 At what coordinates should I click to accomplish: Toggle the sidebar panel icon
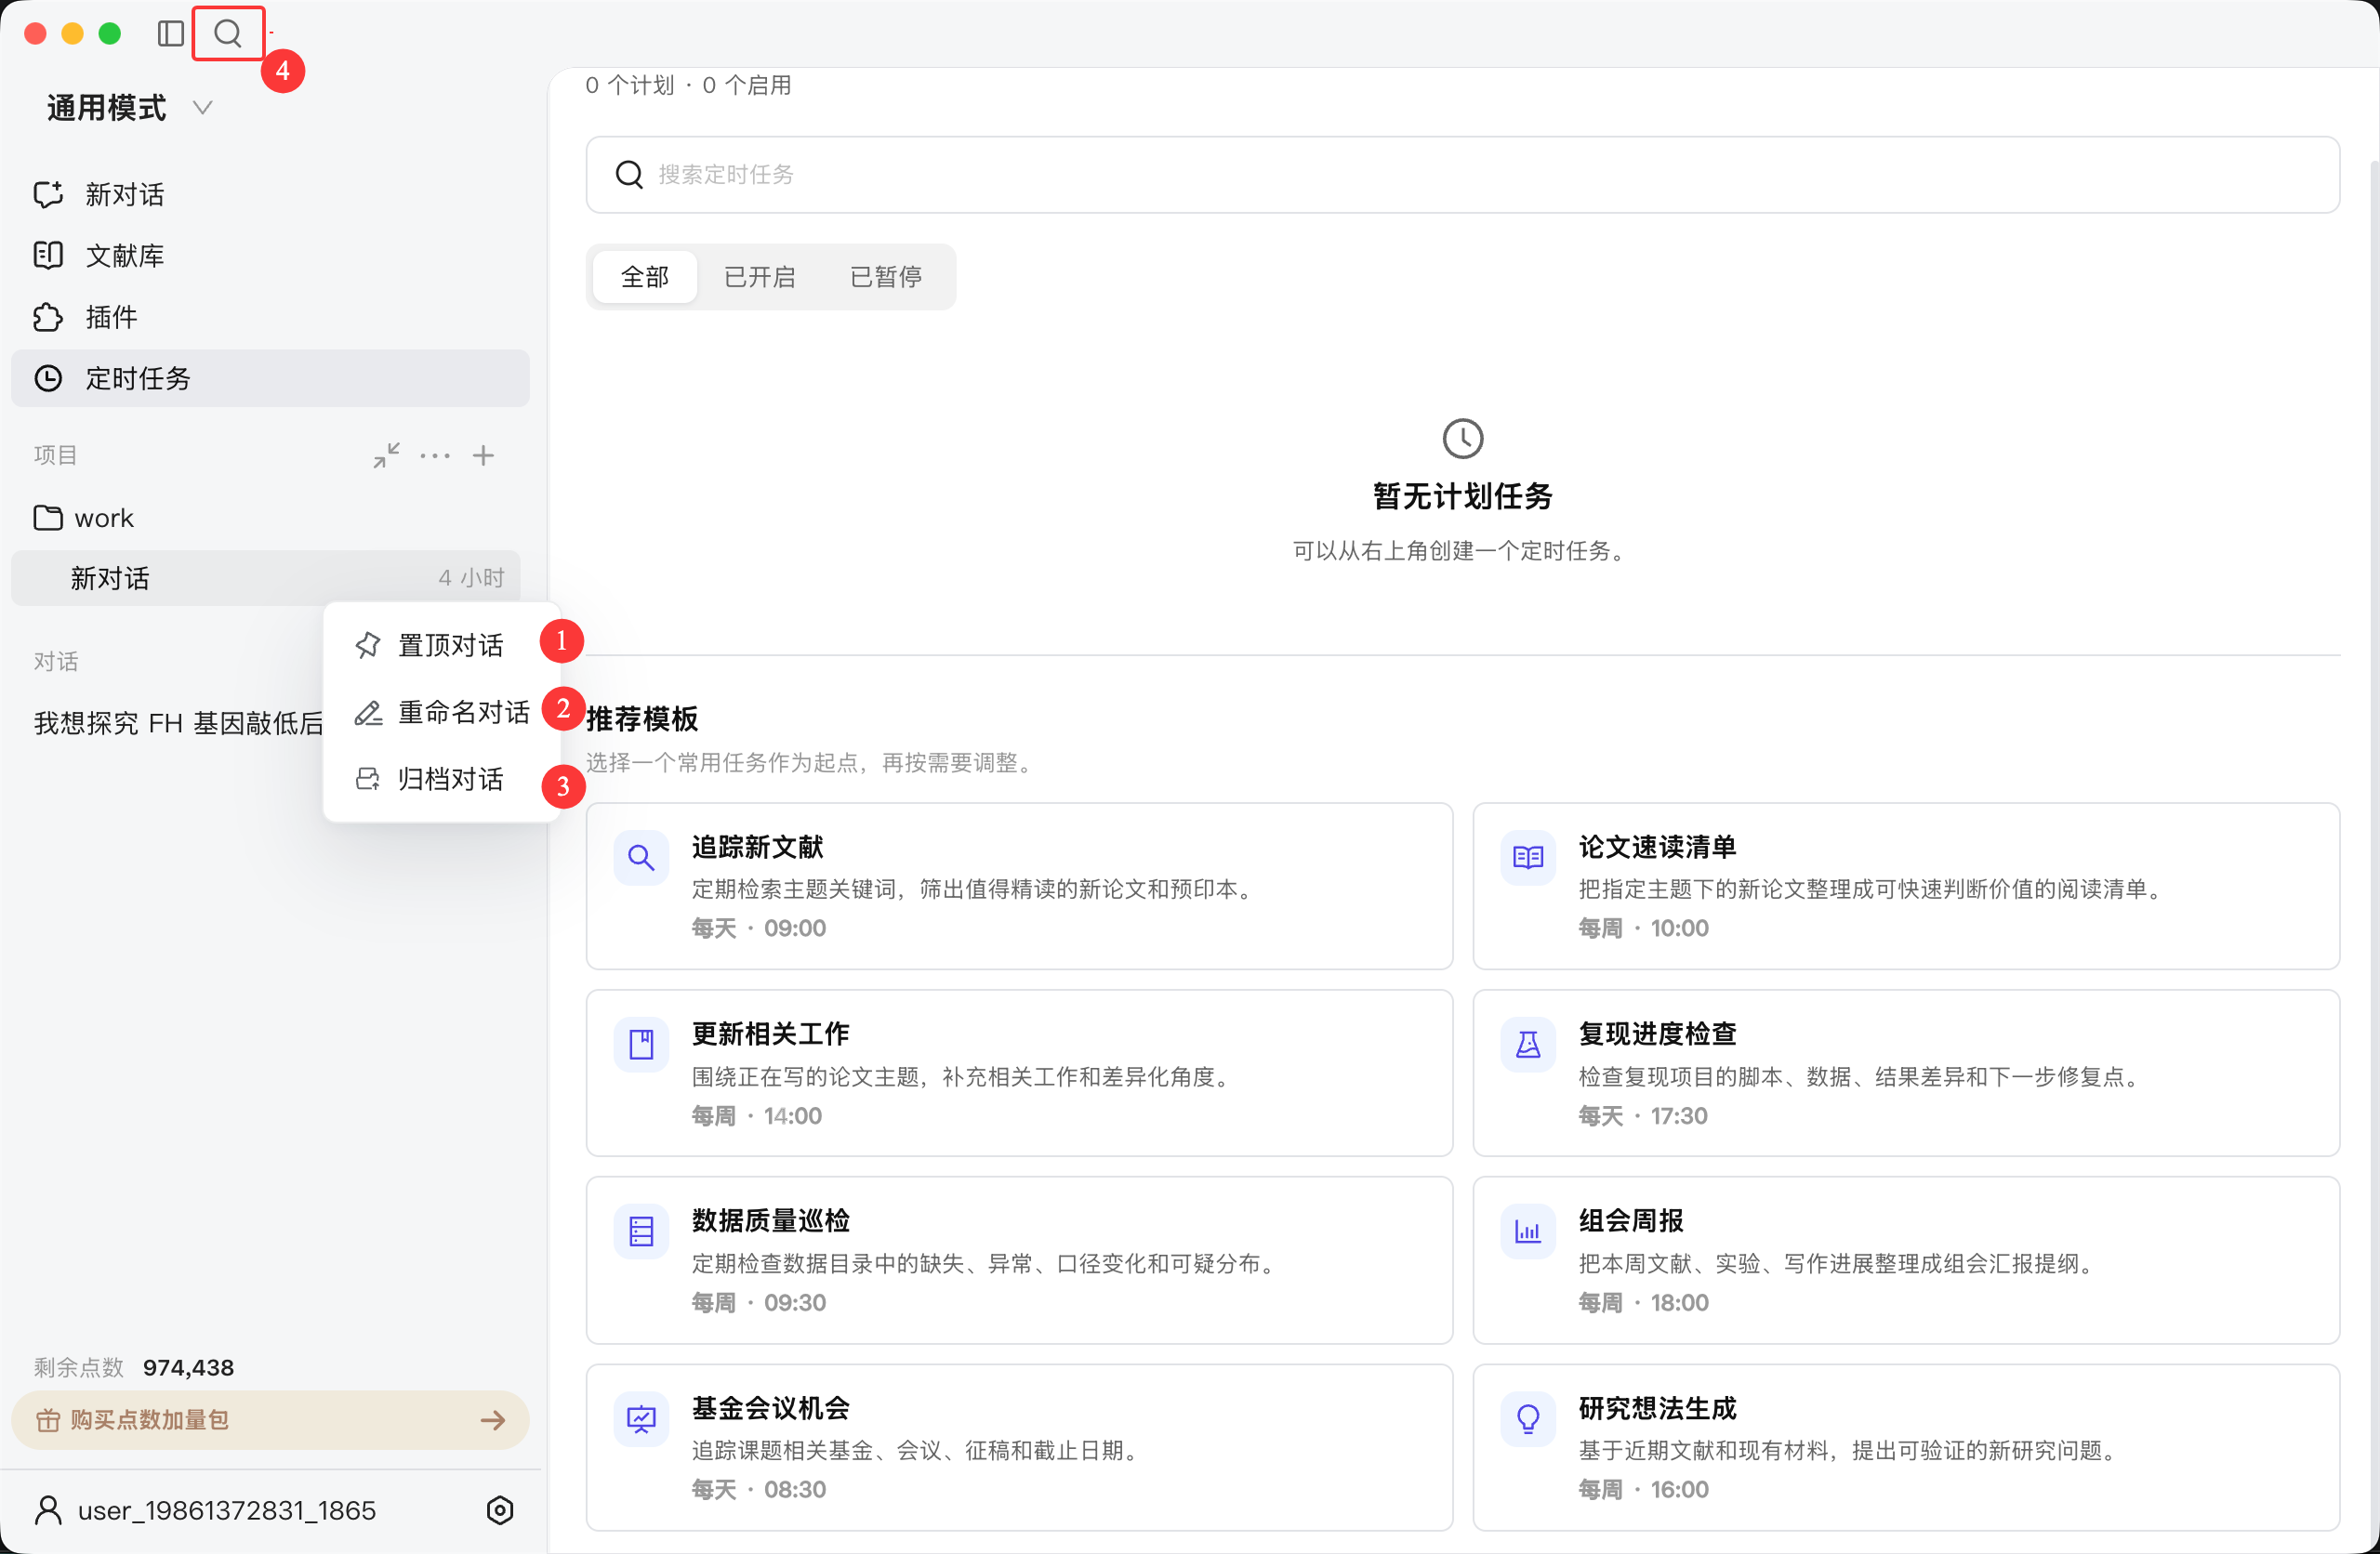click(171, 34)
